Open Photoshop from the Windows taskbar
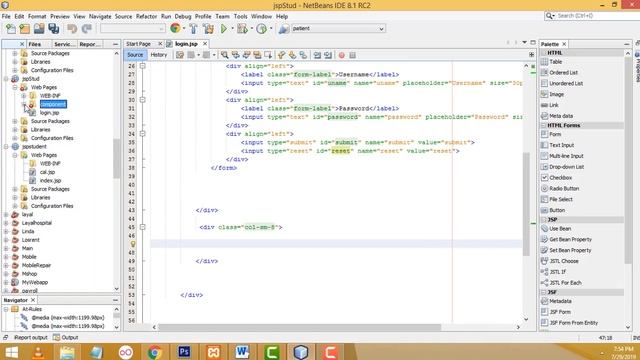 [x=184, y=352]
